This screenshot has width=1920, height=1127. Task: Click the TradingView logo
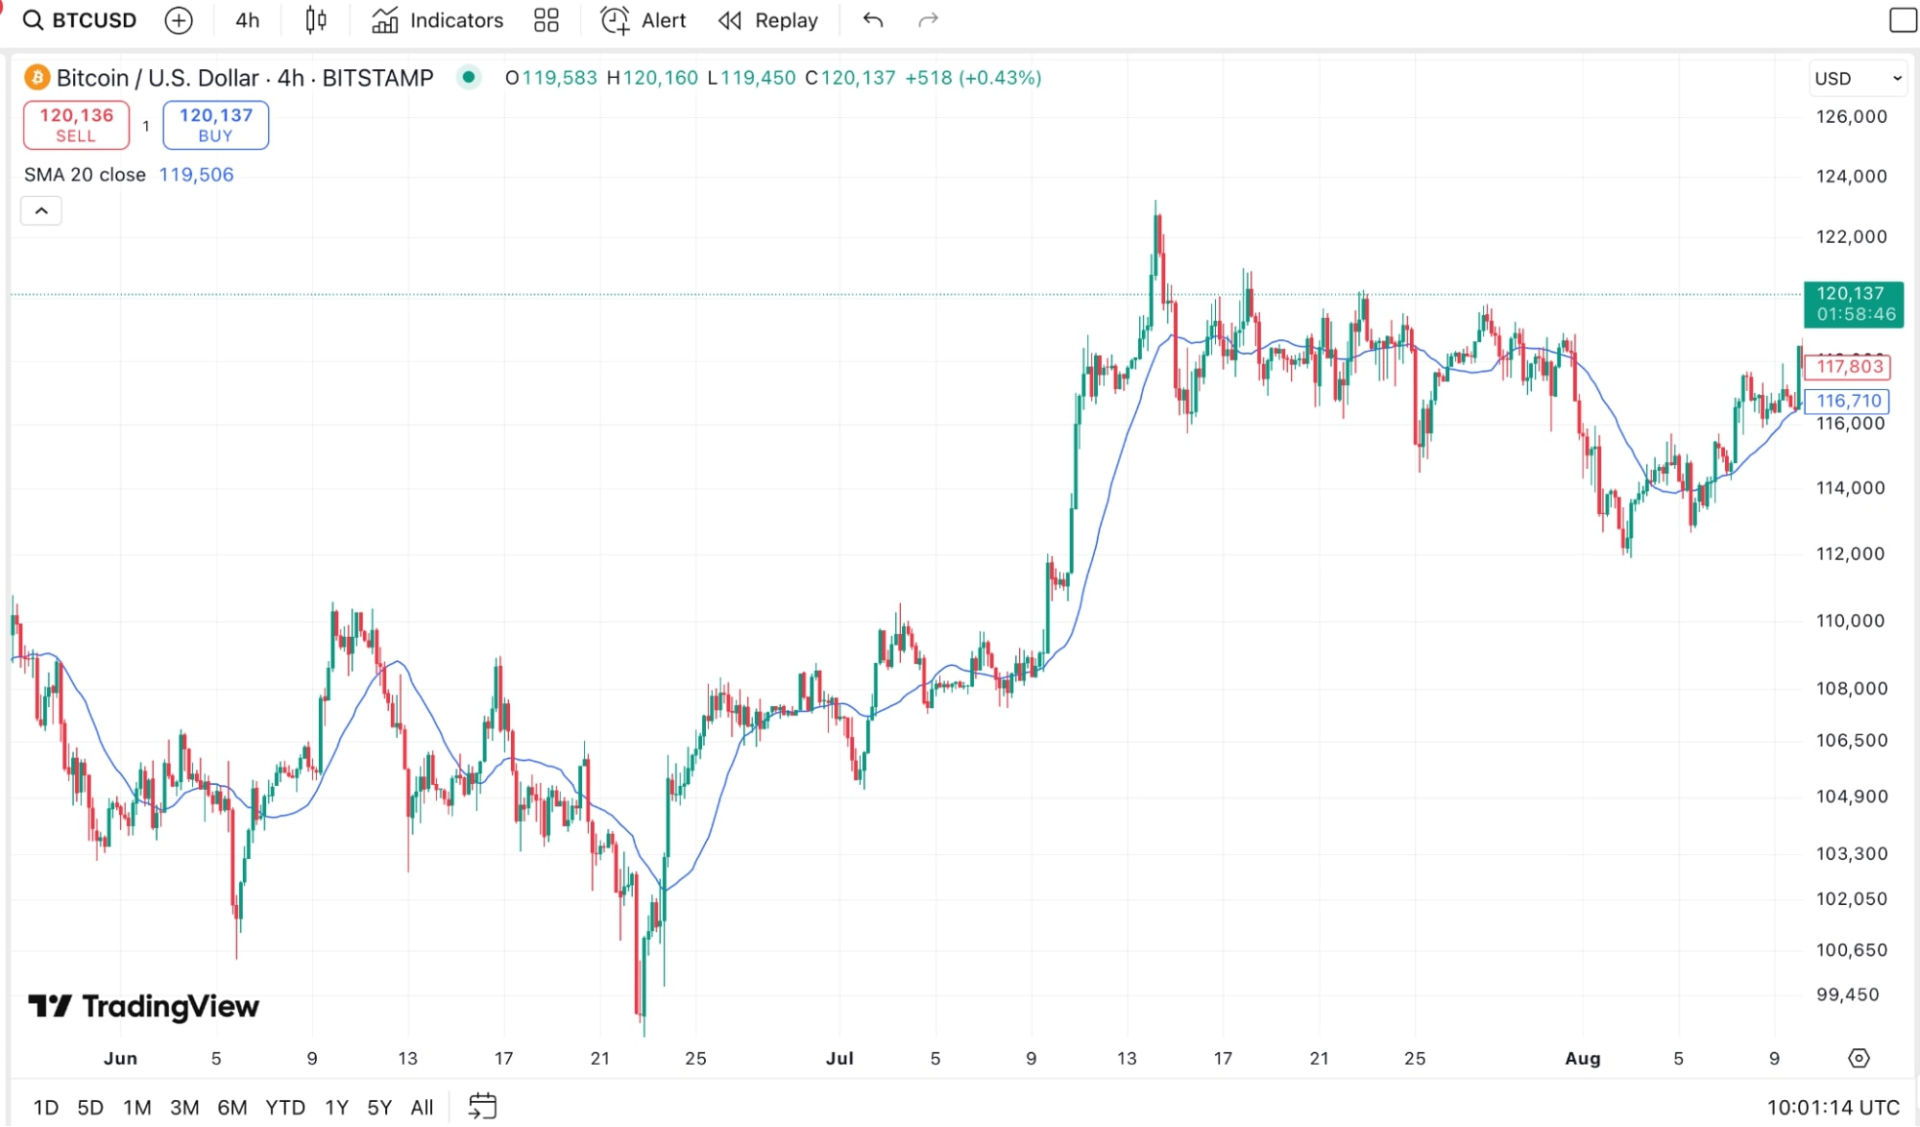pyautogui.click(x=143, y=1007)
